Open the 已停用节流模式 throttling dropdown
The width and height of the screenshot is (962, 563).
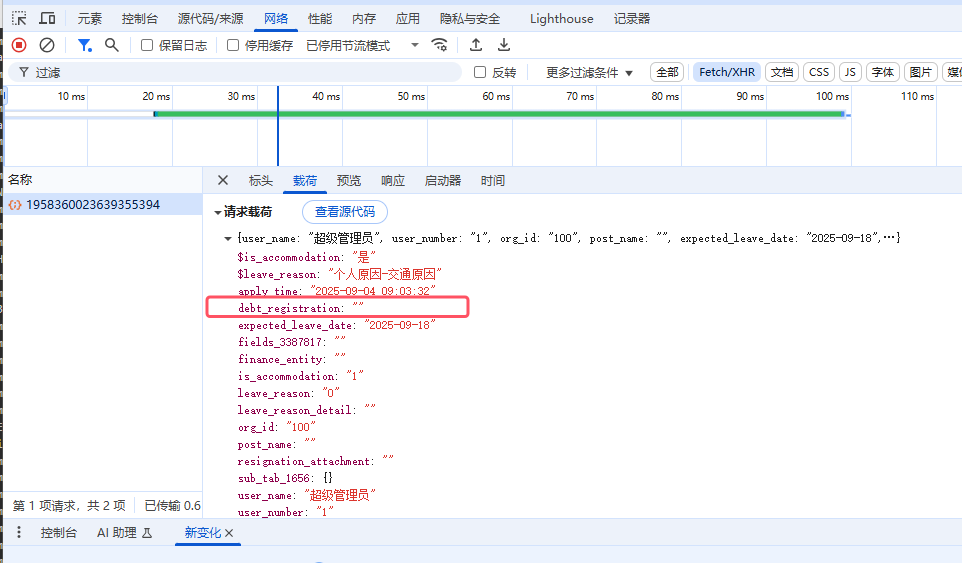(363, 45)
